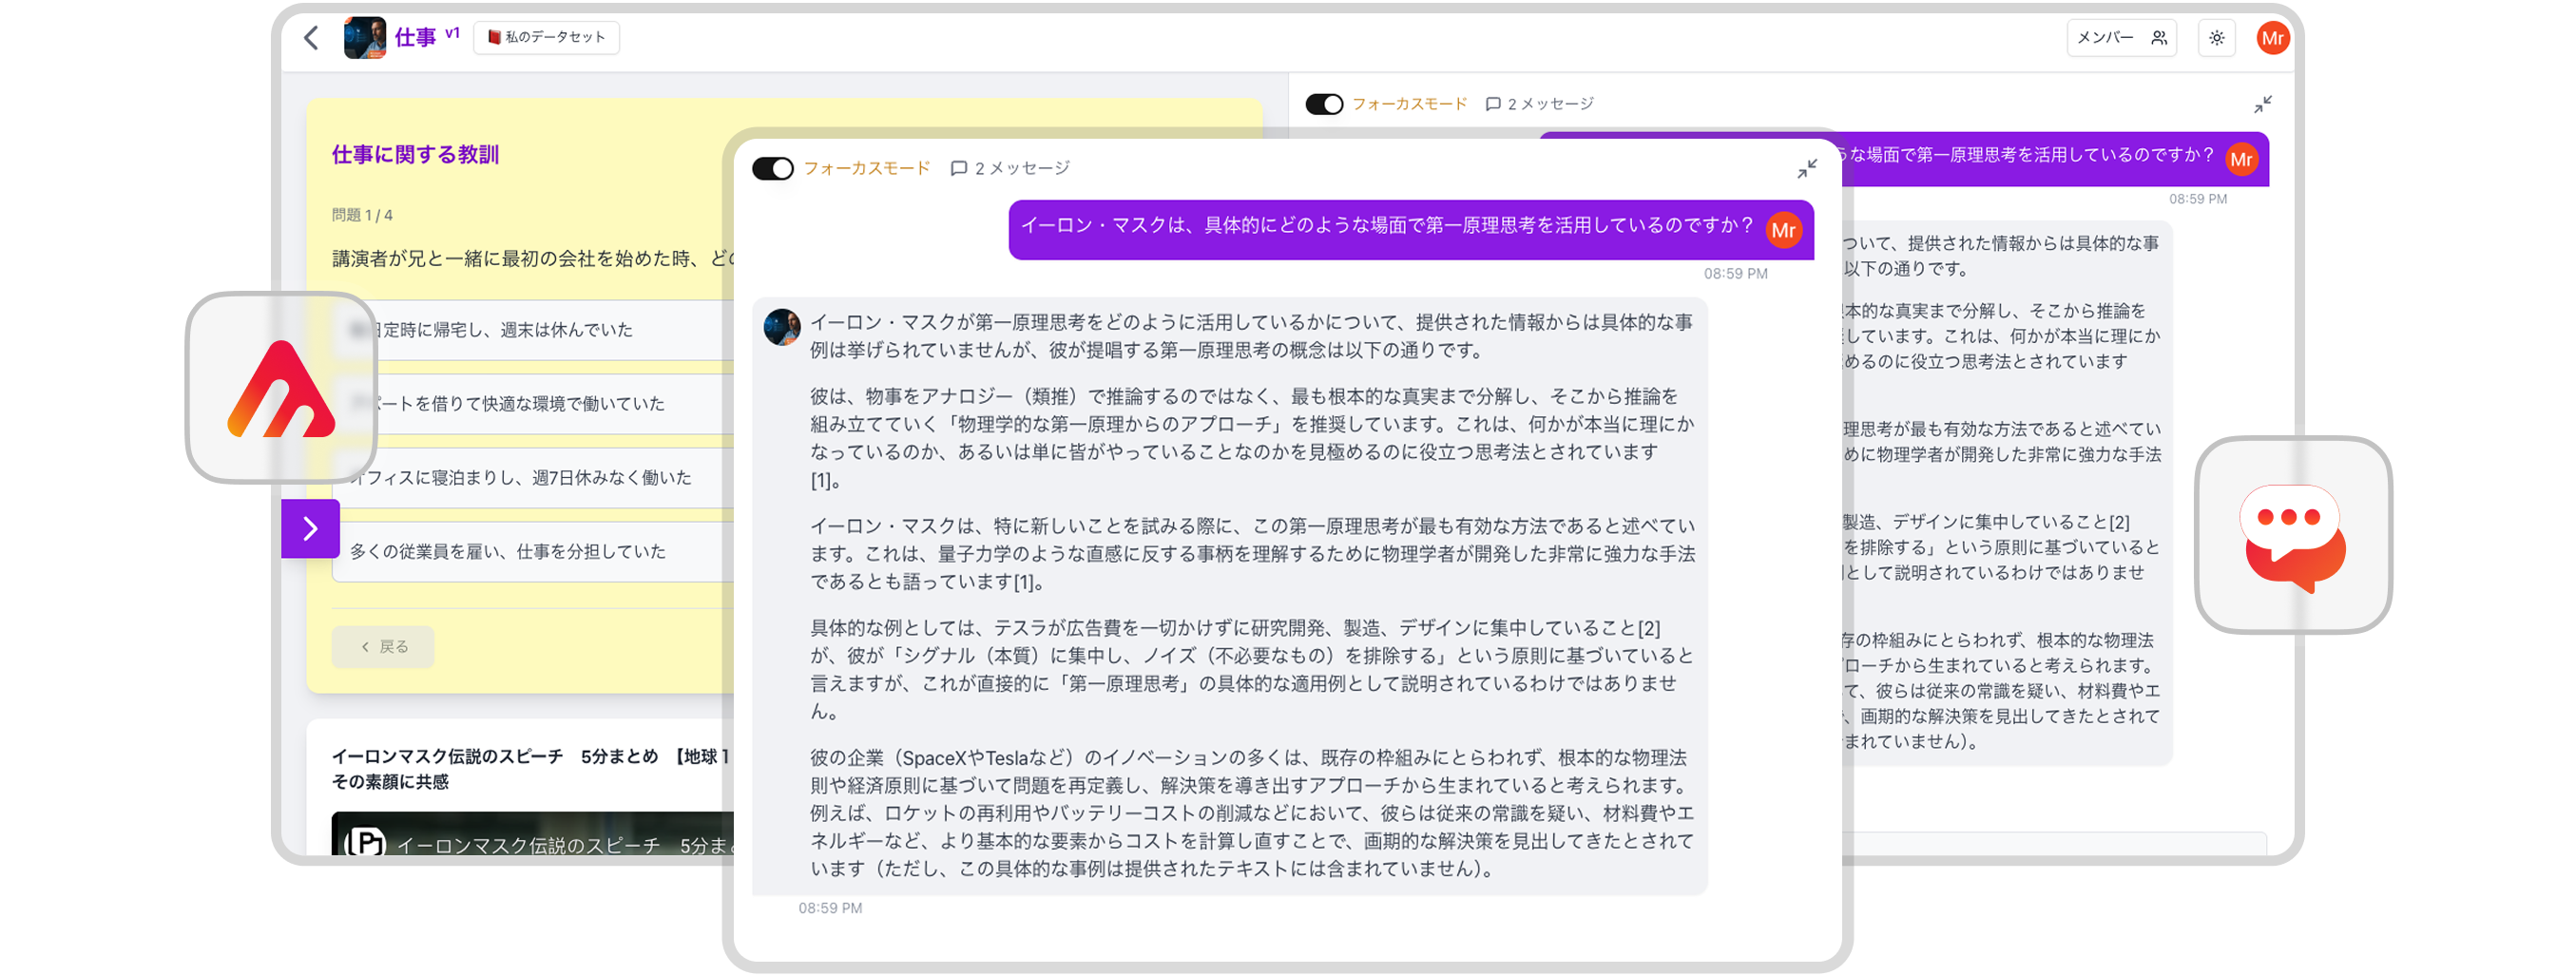
Task: Click the bot avatar beside the answer
Action: click(782, 327)
